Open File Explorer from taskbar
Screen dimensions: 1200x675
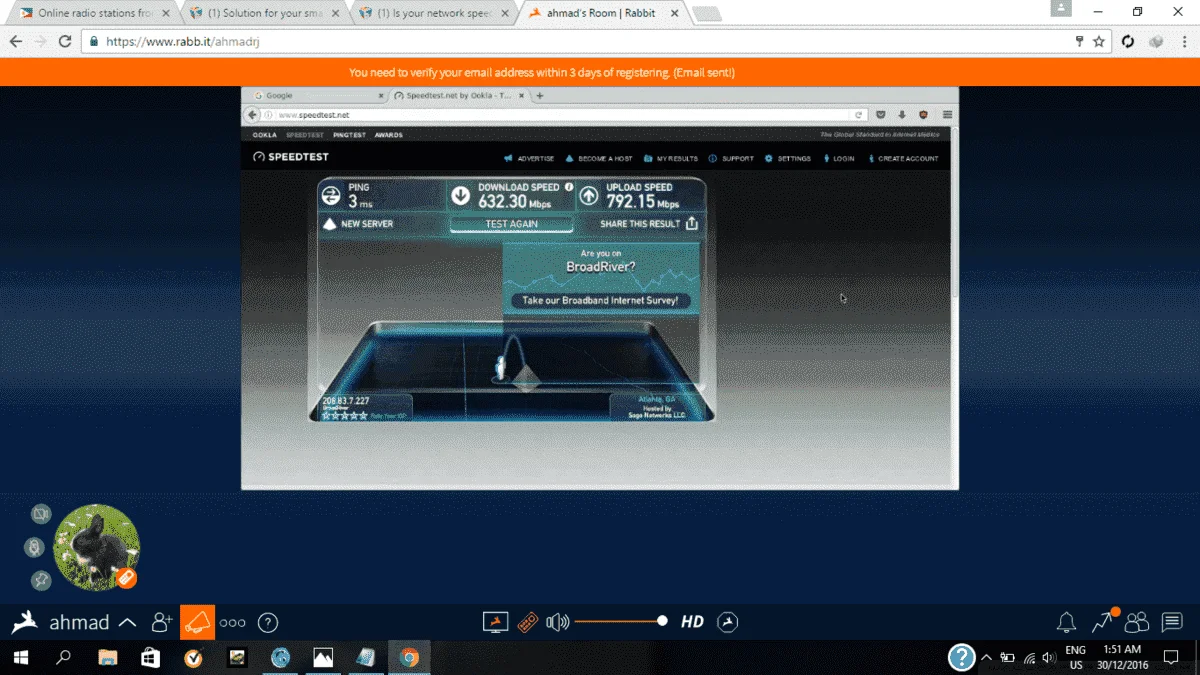107,658
